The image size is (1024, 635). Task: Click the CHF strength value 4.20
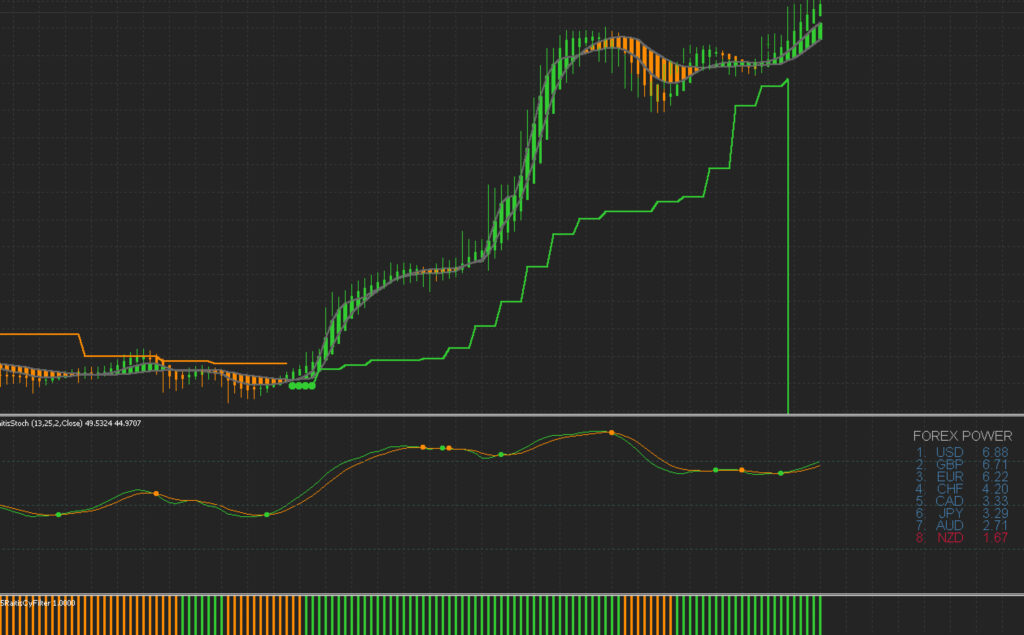tap(995, 489)
